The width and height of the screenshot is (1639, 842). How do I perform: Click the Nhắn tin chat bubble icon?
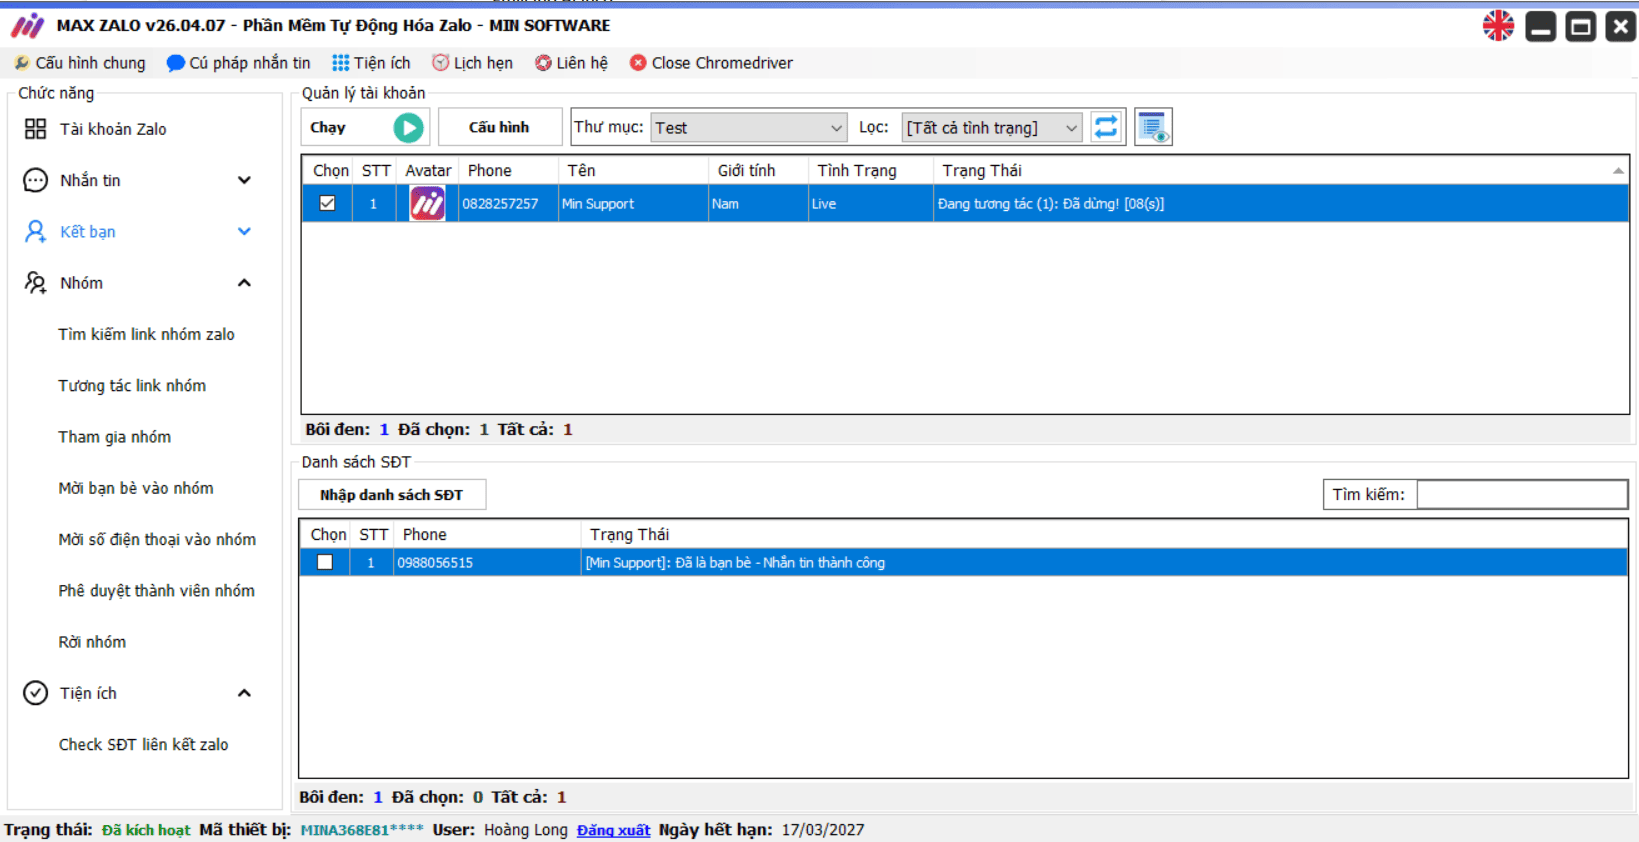(35, 180)
